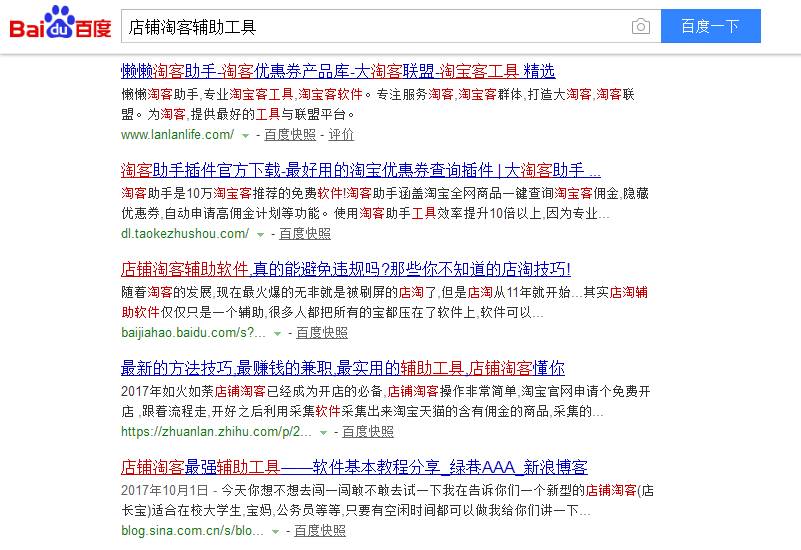
Task: Click snippet dated 2017年10月1日
Action: click(x=387, y=500)
